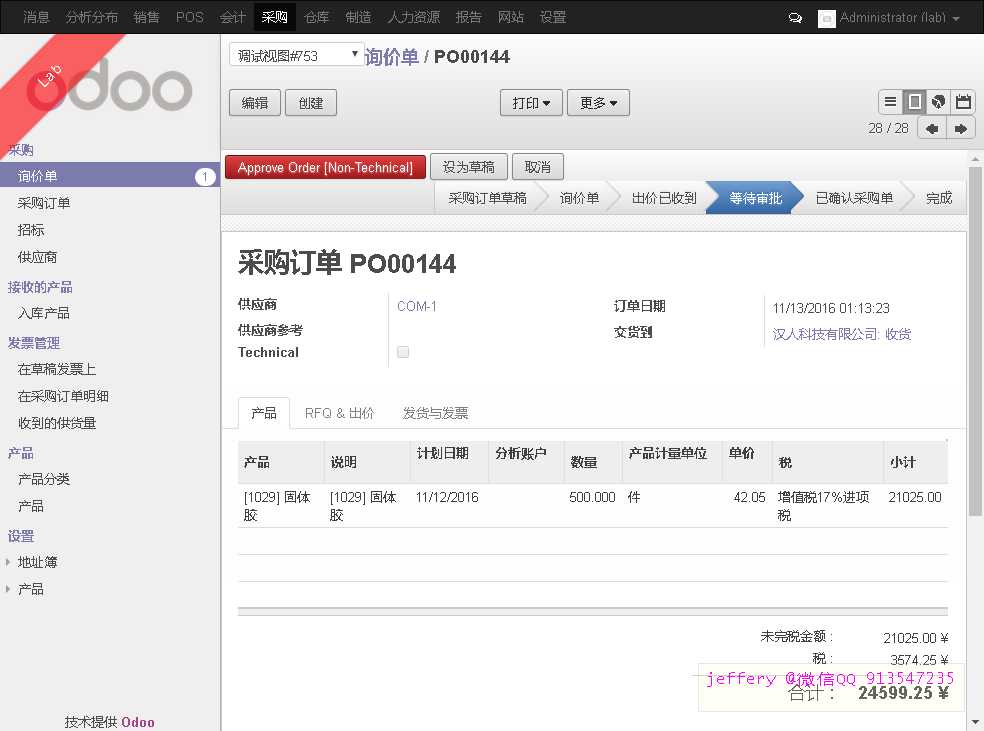Click the Odoo logo
Viewport: 984px width, 731px height.
coord(109,87)
